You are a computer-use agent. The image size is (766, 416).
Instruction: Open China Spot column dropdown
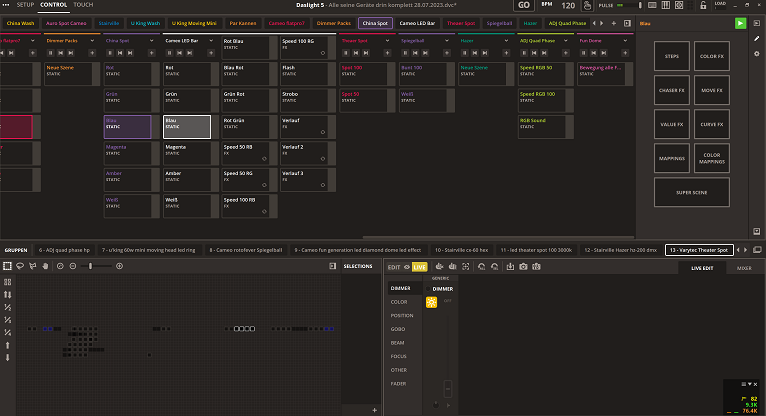(151, 41)
